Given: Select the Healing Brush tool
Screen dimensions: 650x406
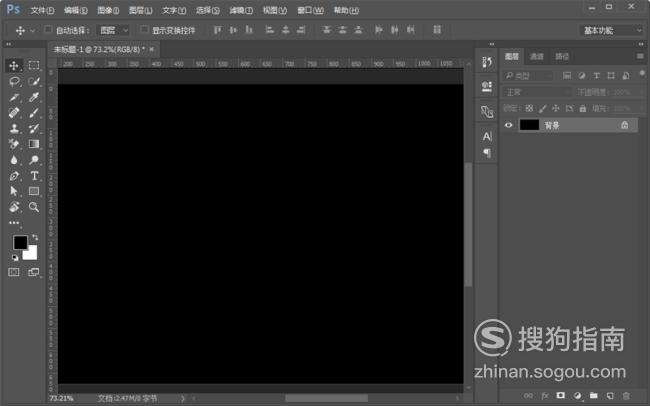Looking at the screenshot, I should click(x=14, y=113).
